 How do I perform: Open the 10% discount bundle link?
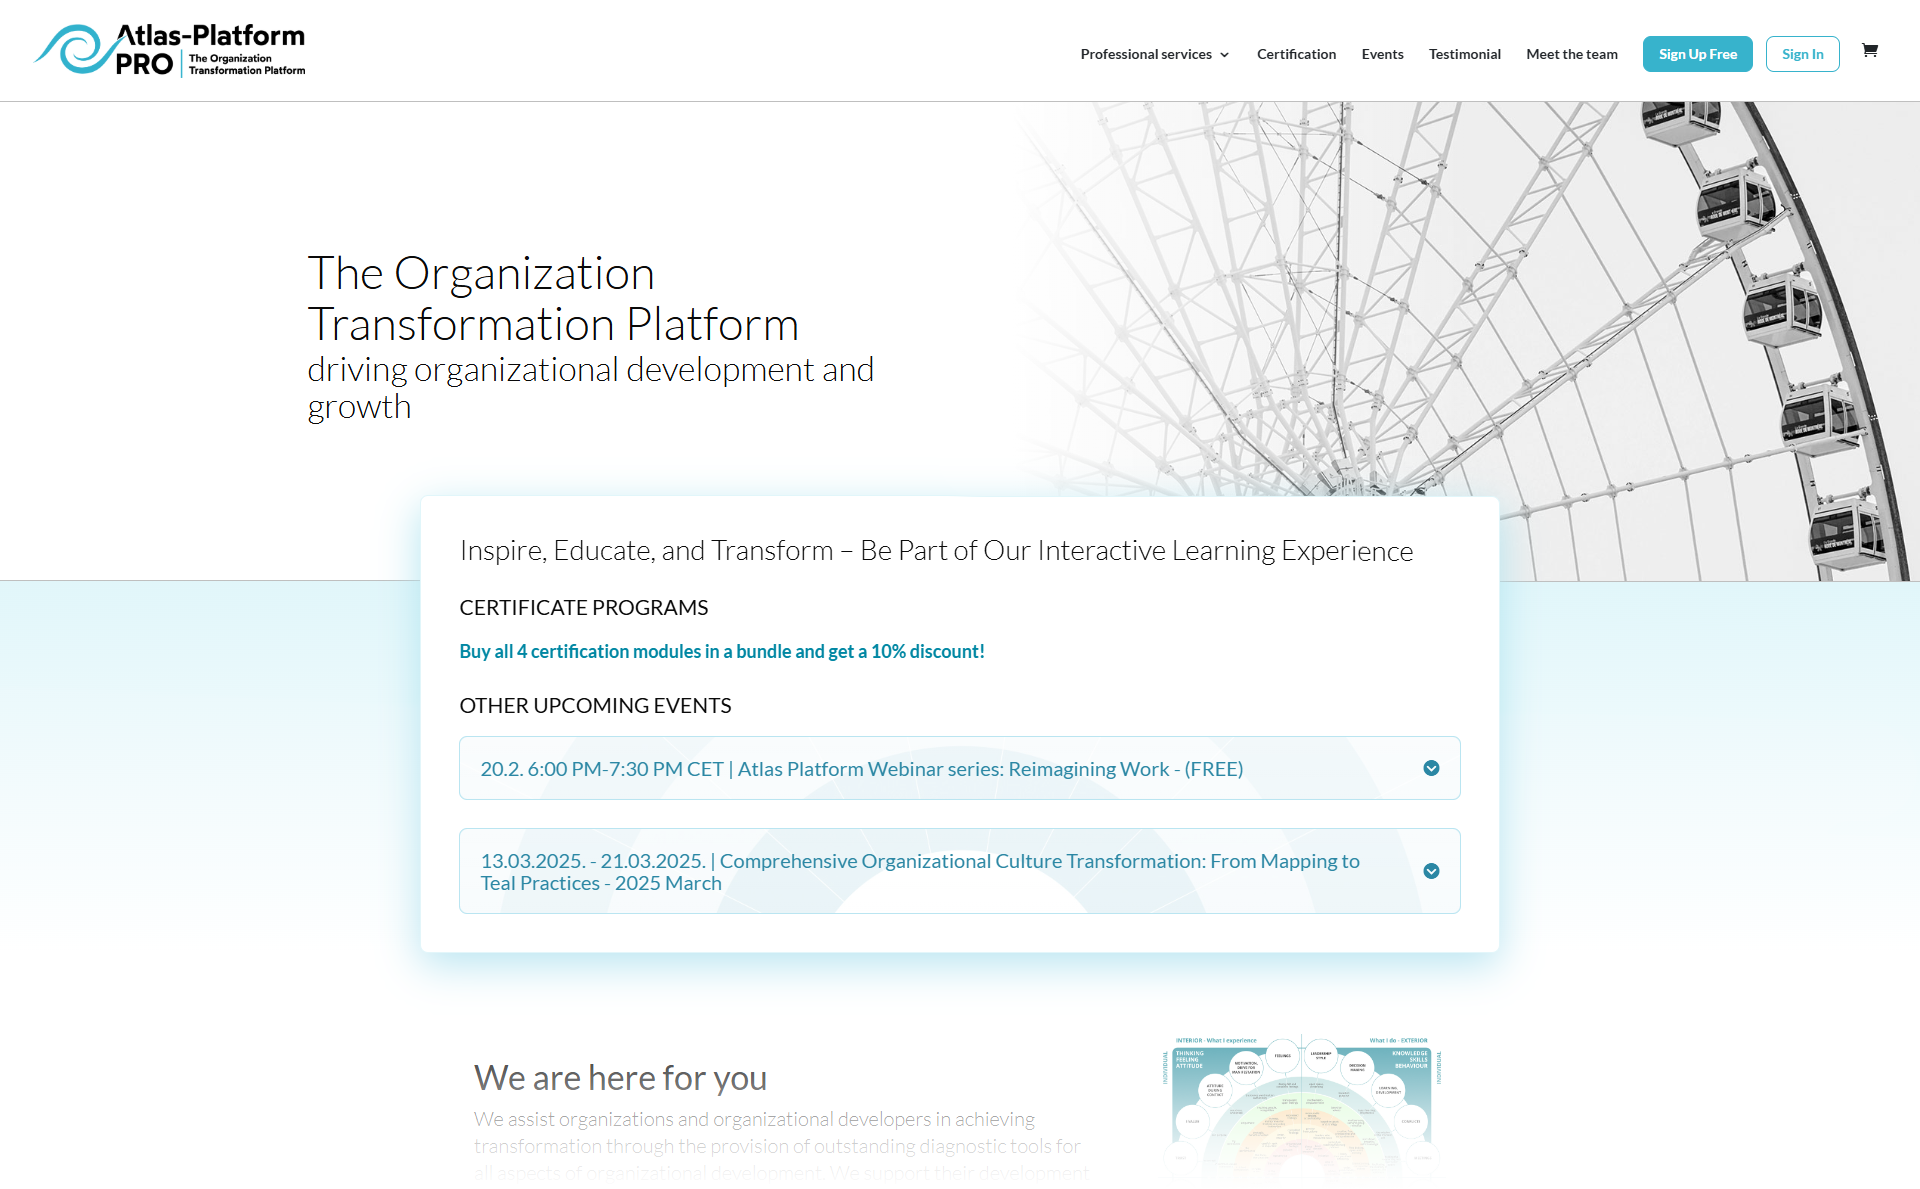pos(721,651)
